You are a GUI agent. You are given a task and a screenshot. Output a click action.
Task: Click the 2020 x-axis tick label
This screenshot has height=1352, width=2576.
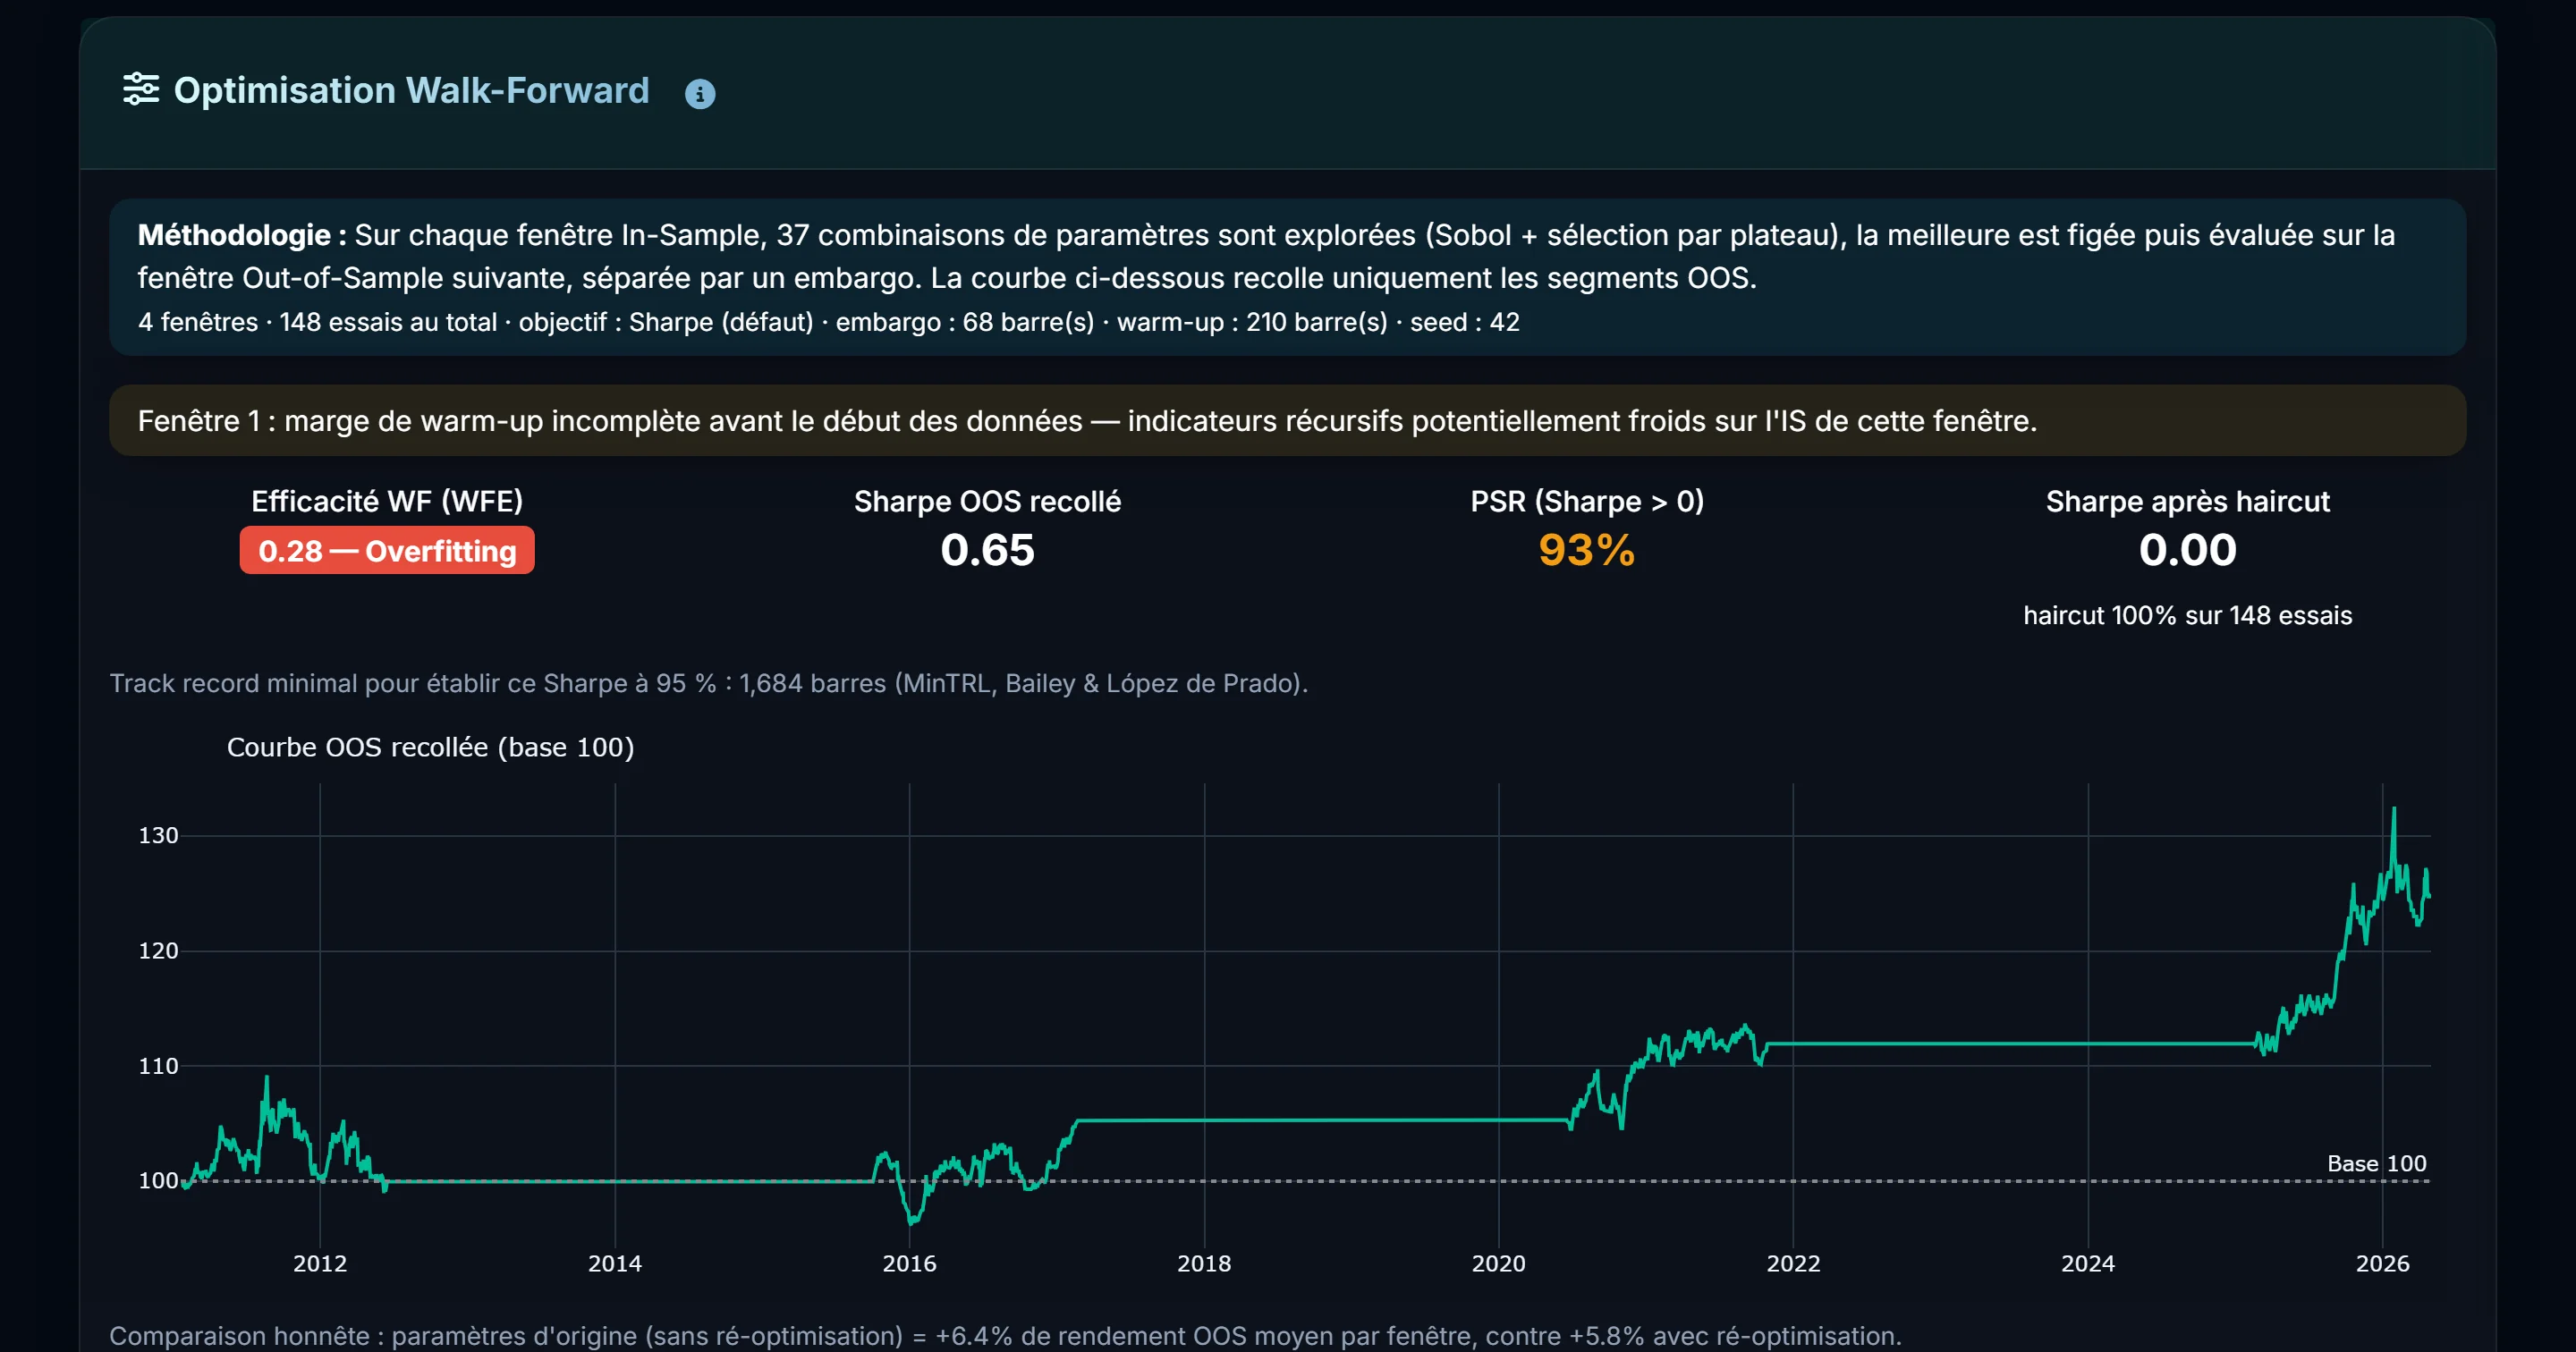[1498, 1263]
